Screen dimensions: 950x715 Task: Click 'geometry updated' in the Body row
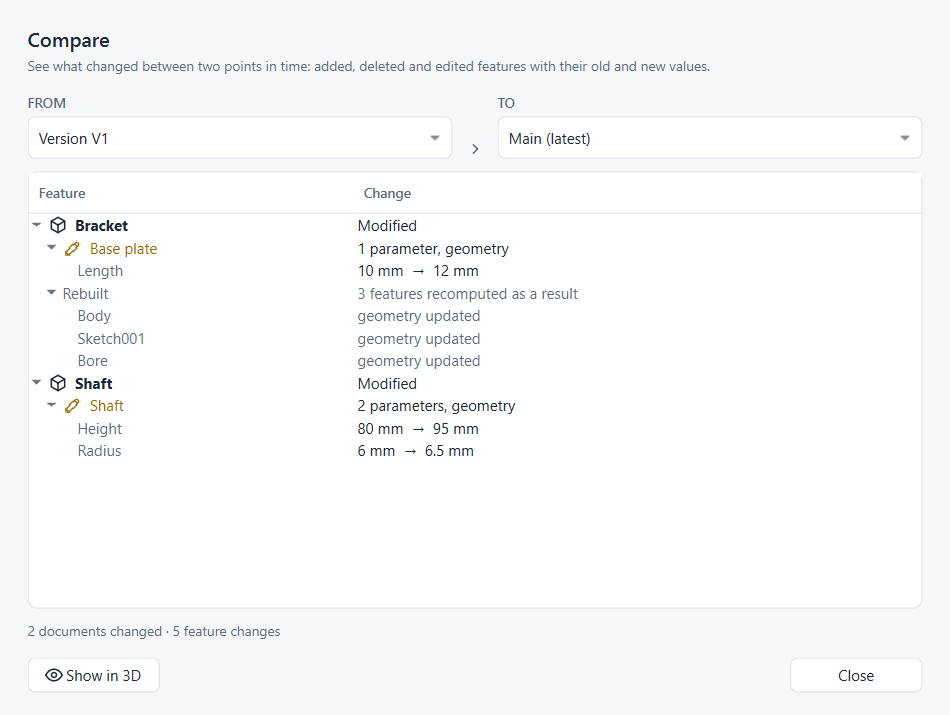click(x=419, y=316)
